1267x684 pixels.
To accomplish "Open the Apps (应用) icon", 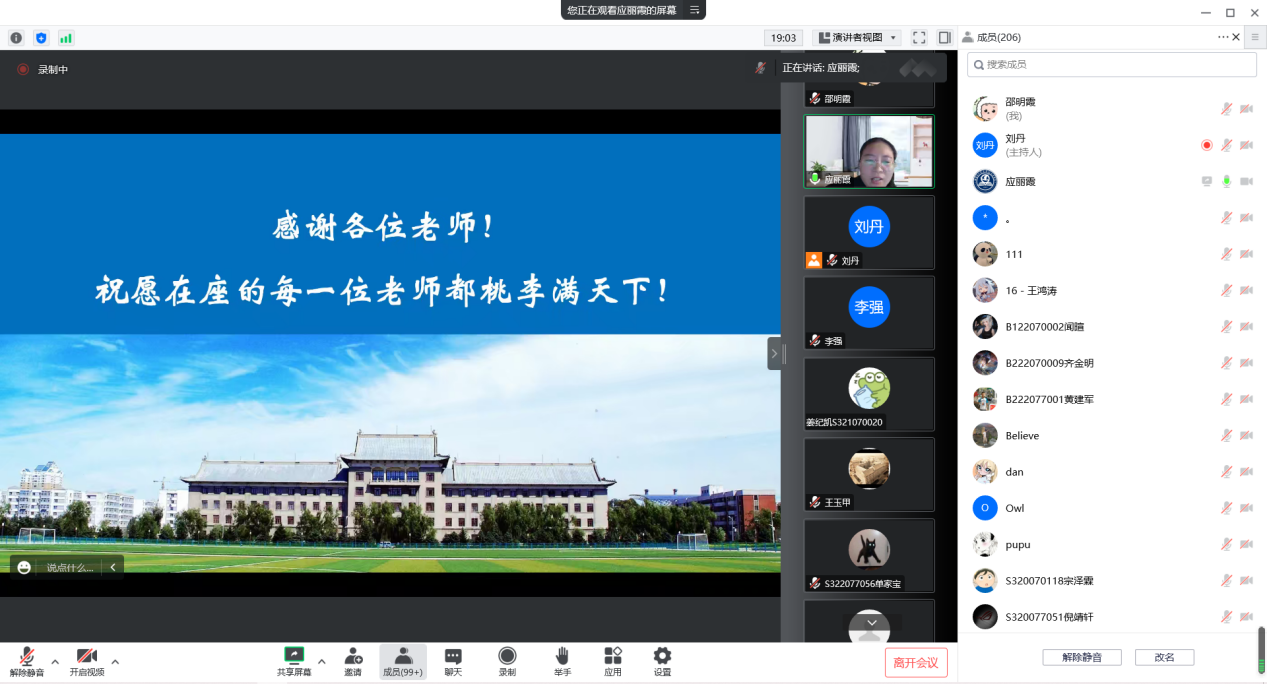I will pyautogui.click(x=613, y=661).
